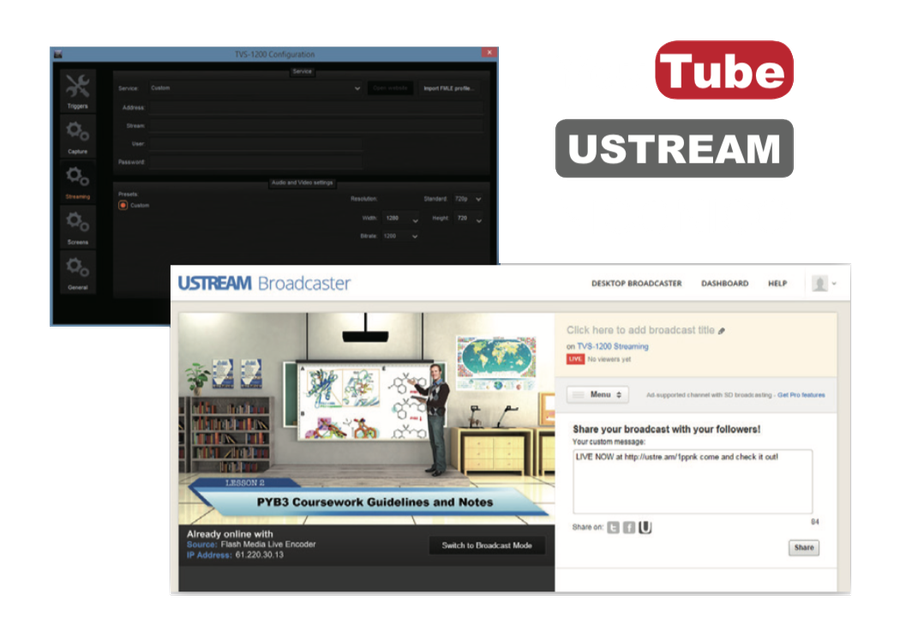This screenshot has width=900, height=624.
Task: Click the IP address 61.220.30.13
Action: [259, 555]
